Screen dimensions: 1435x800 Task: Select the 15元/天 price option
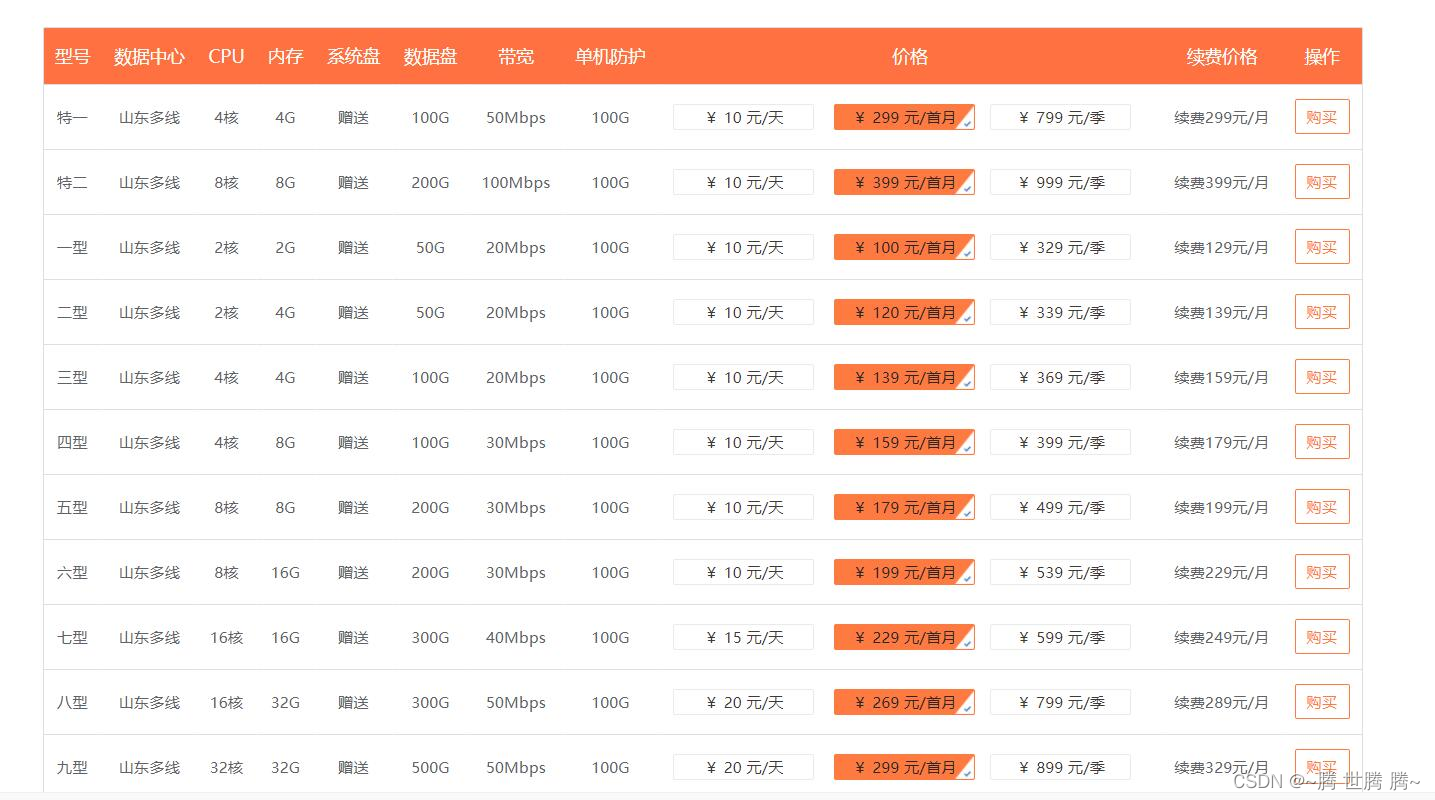pos(743,637)
